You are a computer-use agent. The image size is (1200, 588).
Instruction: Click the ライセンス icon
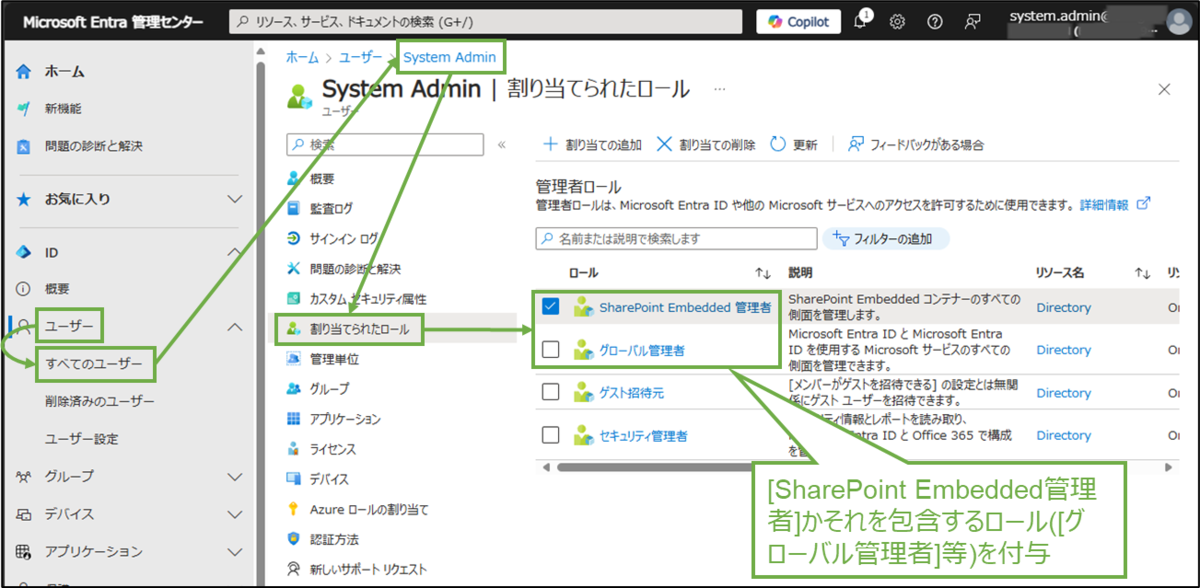tap(294, 450)
